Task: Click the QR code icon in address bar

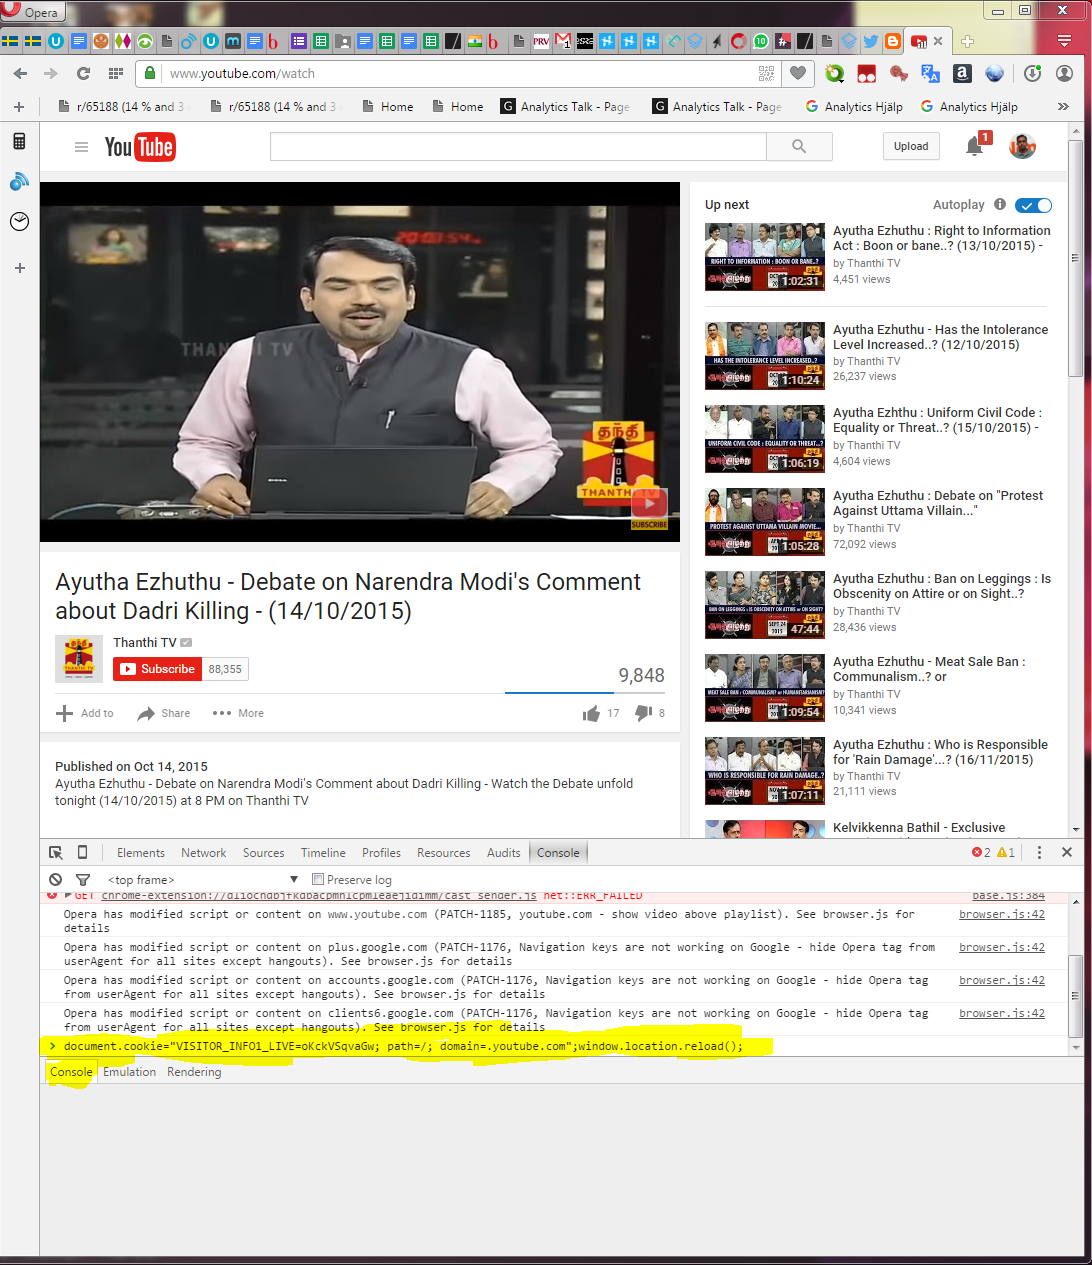Action: click(766, 73)
